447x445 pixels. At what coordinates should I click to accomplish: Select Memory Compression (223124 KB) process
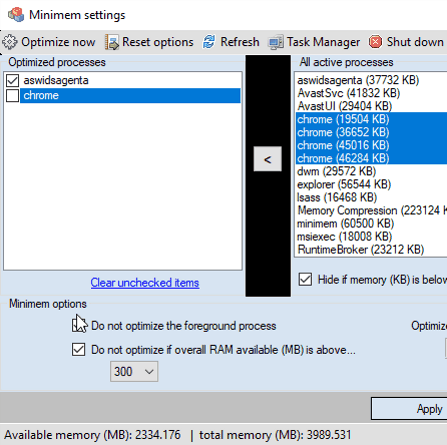(371, 210)
